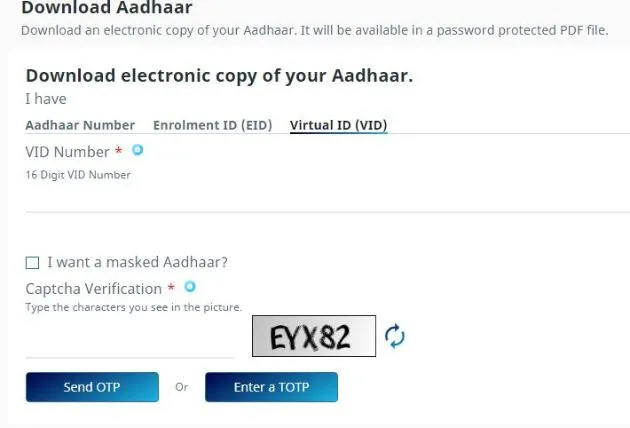Click the '16 Digit VID Number' helper text
This screenshot has height=428, width=630.
click(78, 175)
